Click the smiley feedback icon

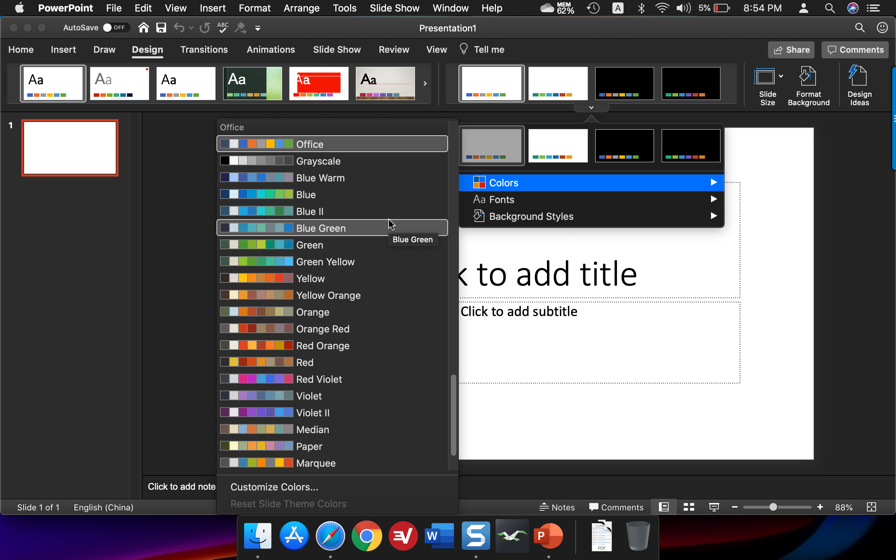point(882,27)
